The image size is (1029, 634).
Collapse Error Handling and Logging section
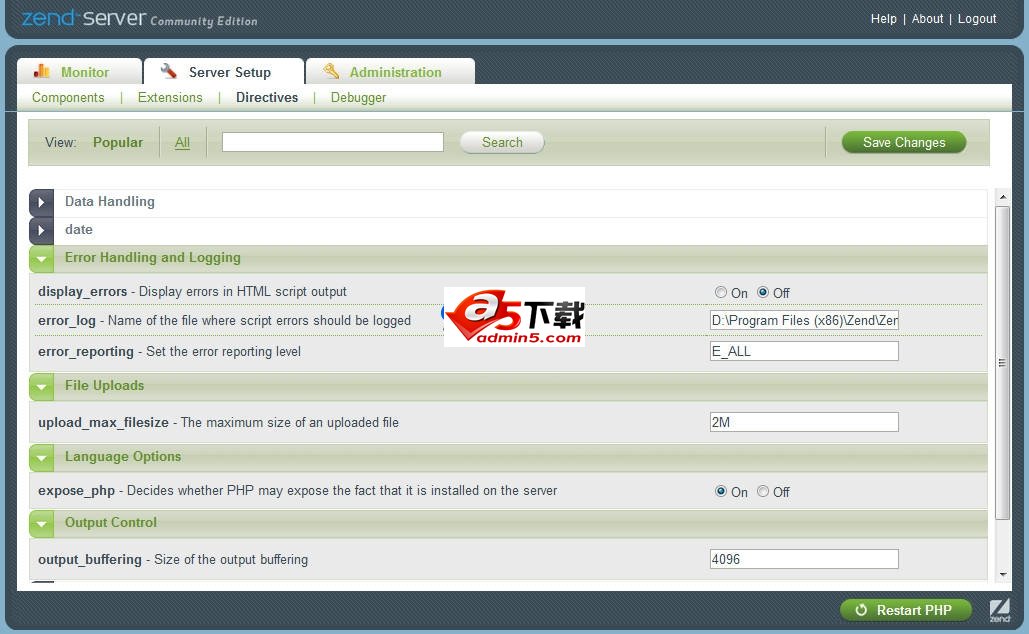pyautogui.click(x=41, y=257)
